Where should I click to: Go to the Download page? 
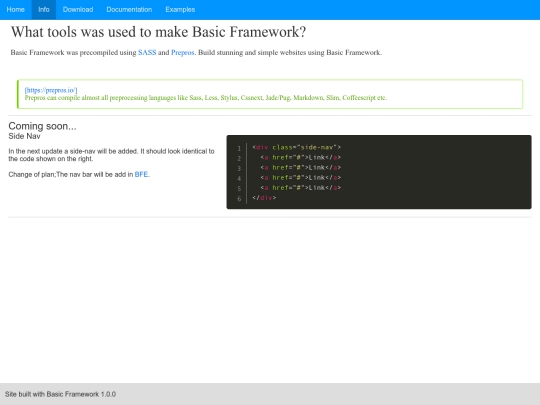click(78, 10)
